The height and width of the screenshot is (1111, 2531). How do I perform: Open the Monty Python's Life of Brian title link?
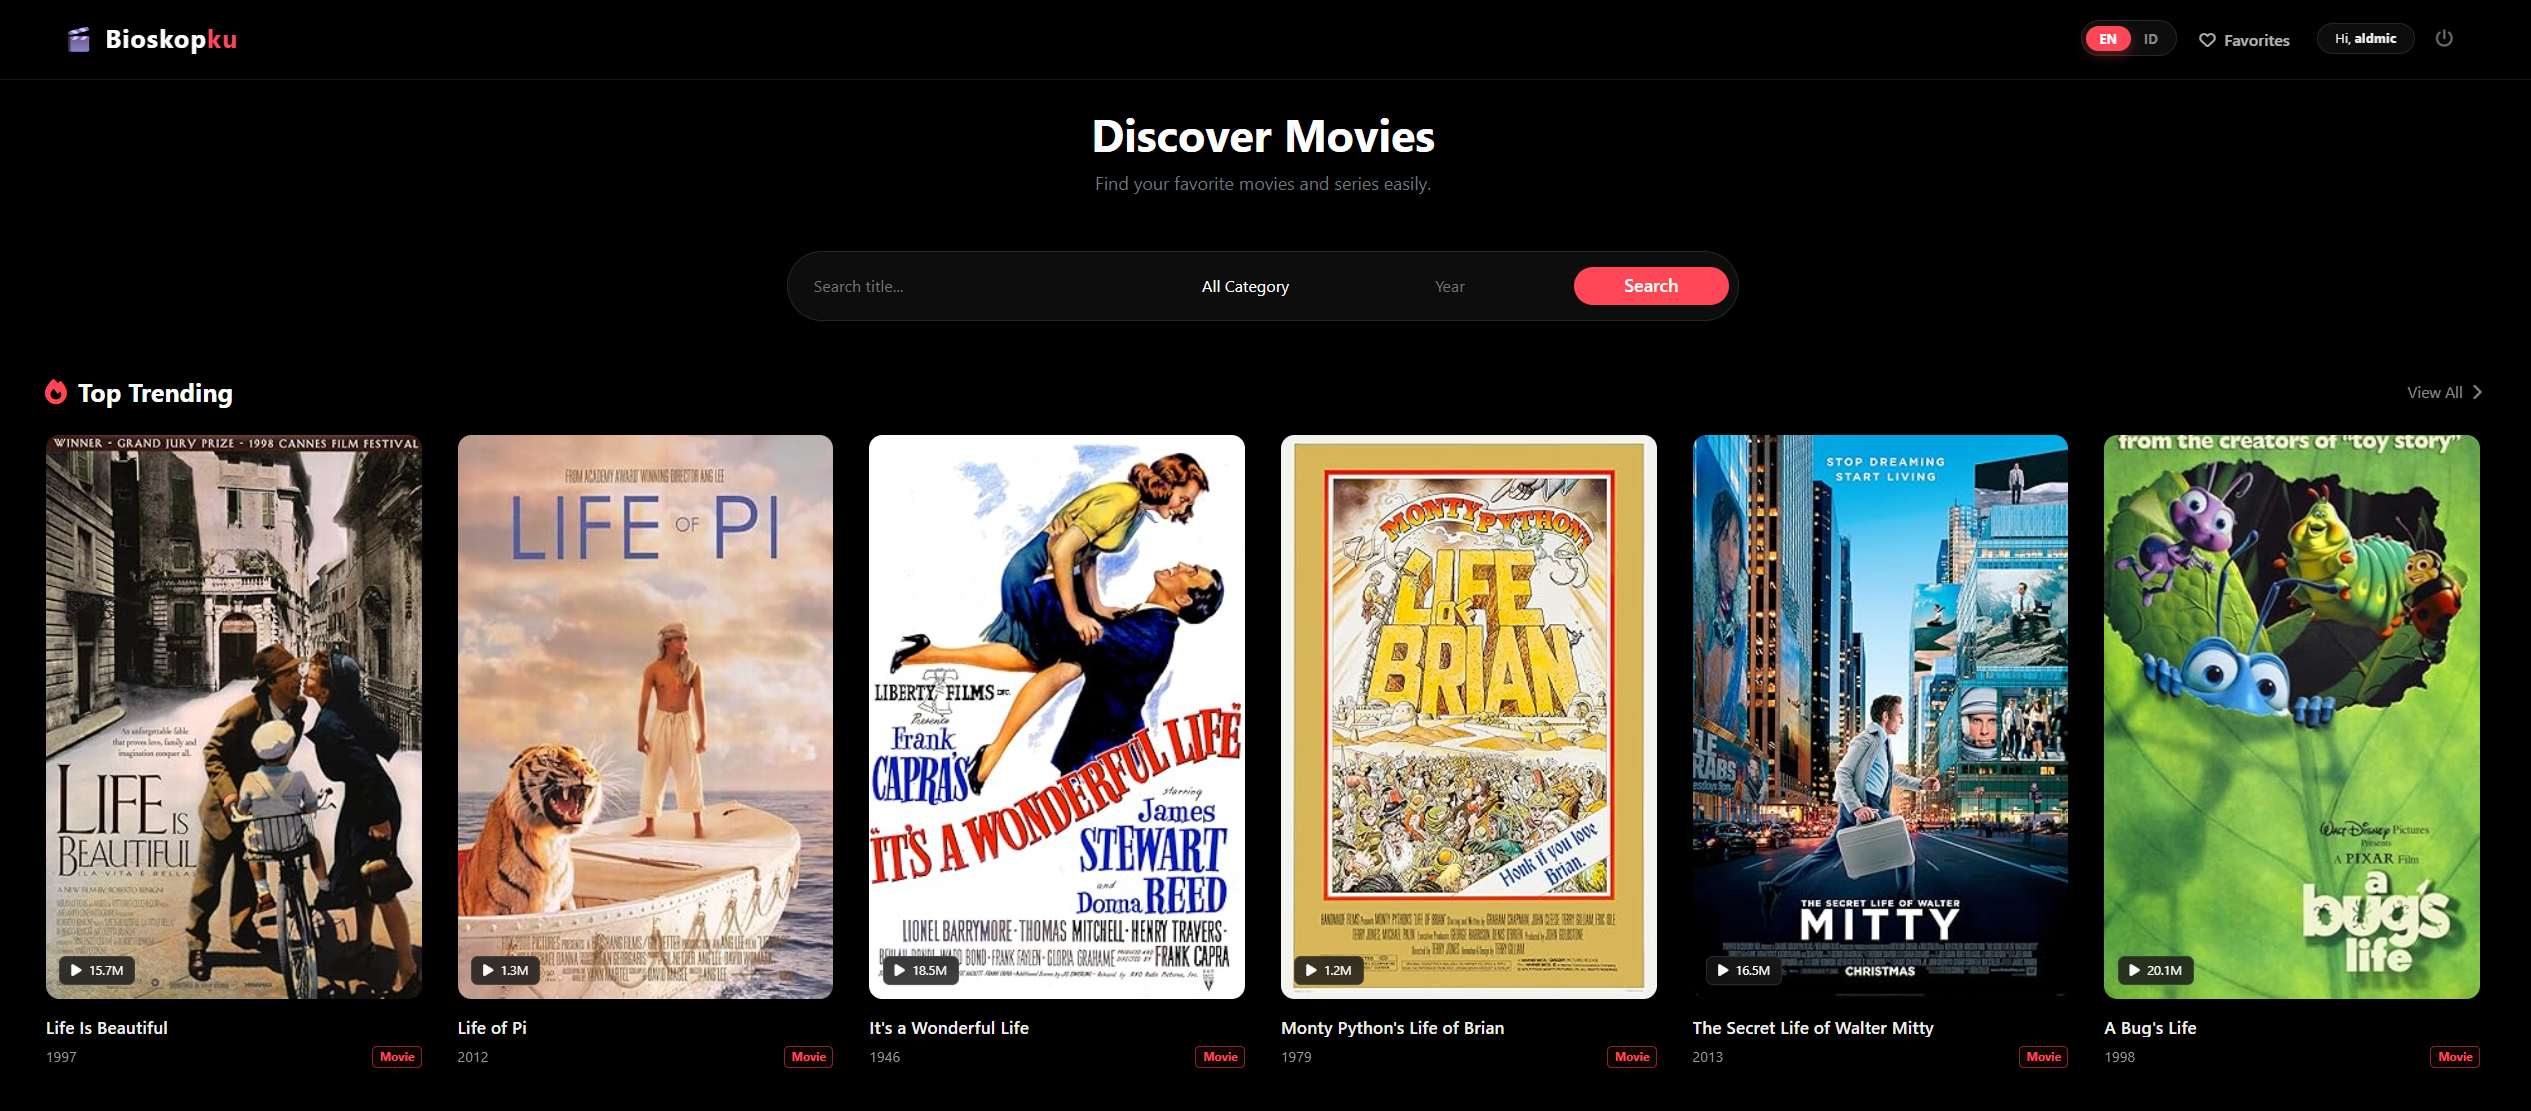(x=1392, y=1027)
